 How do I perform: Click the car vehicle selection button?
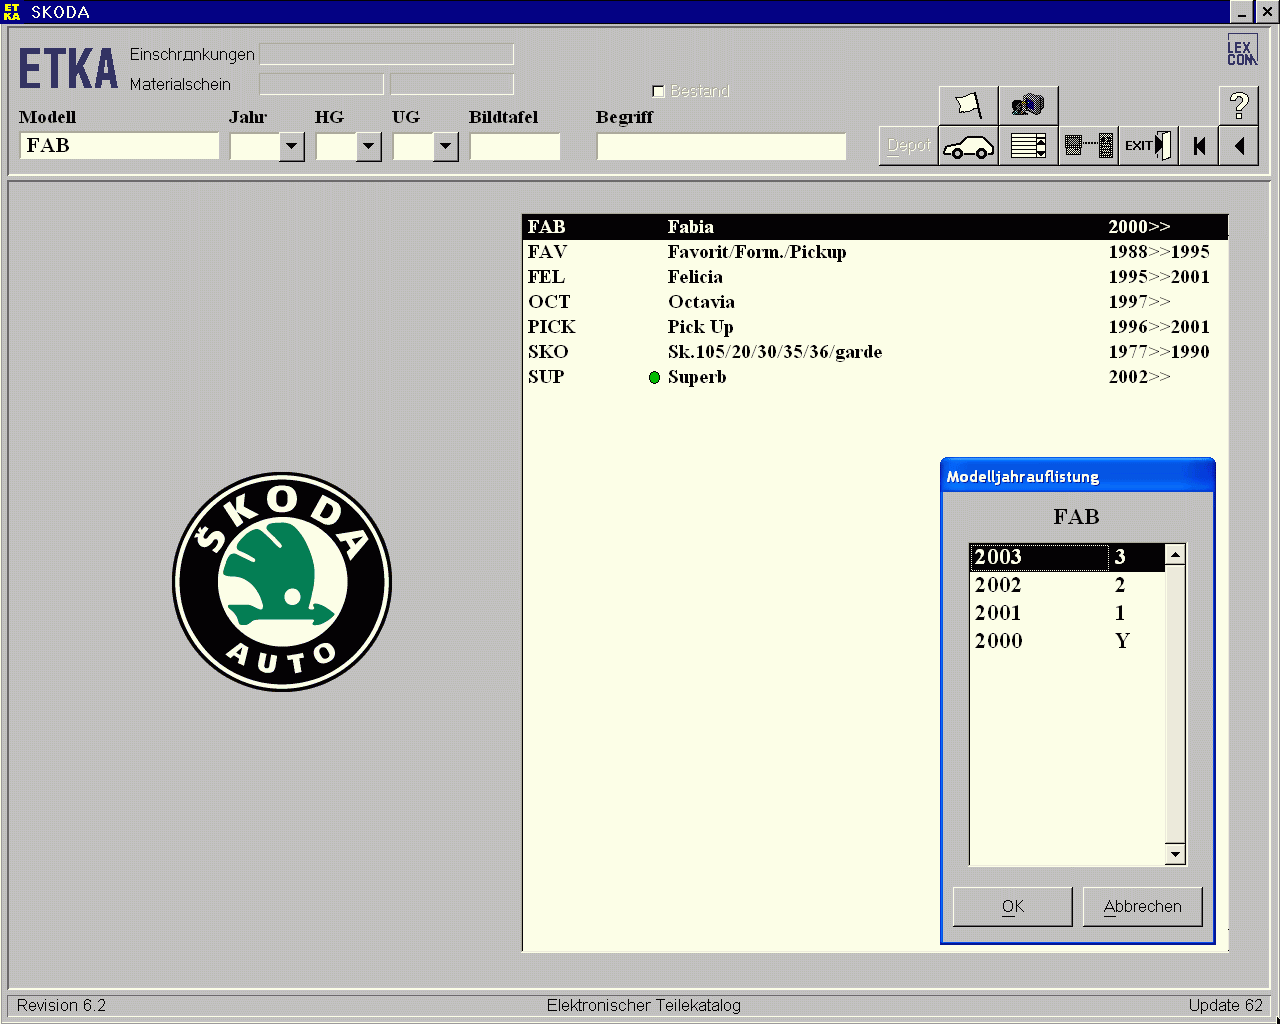tap(968, 146)
